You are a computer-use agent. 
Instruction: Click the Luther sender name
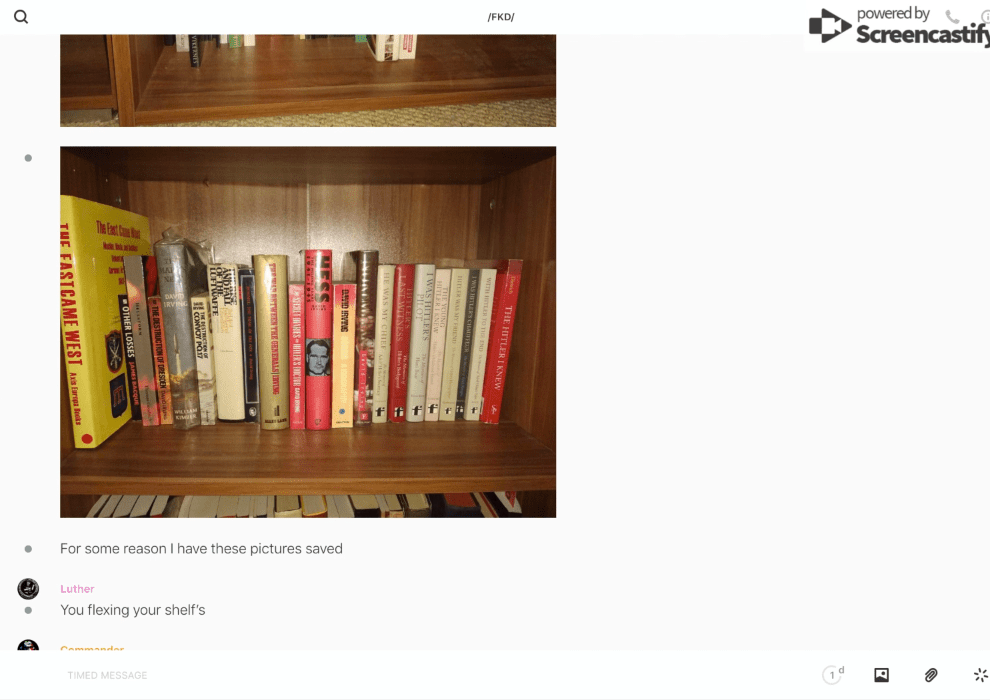point(77,589)
